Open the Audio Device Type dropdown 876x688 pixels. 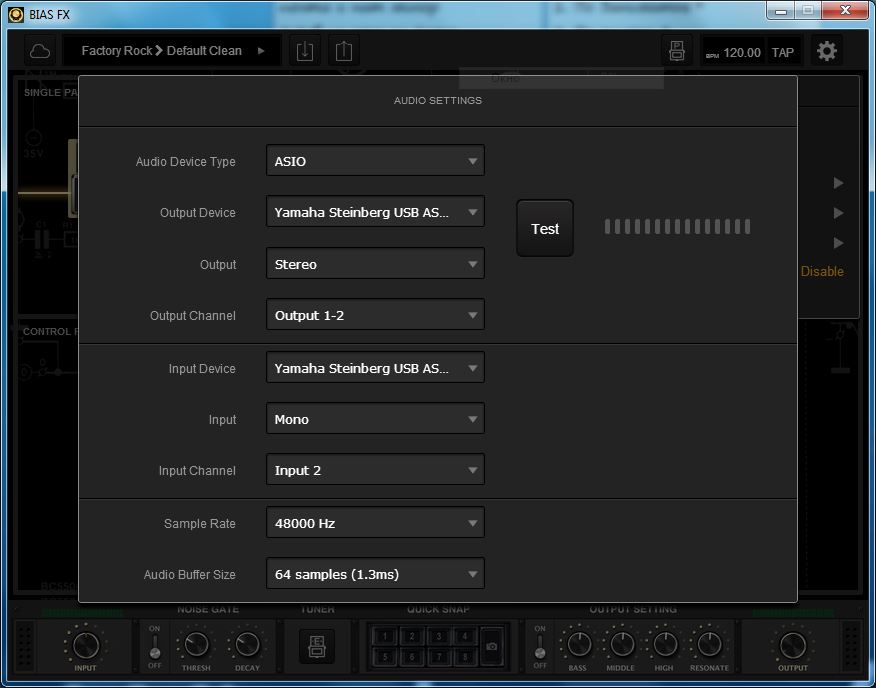(x=375, y=161)
